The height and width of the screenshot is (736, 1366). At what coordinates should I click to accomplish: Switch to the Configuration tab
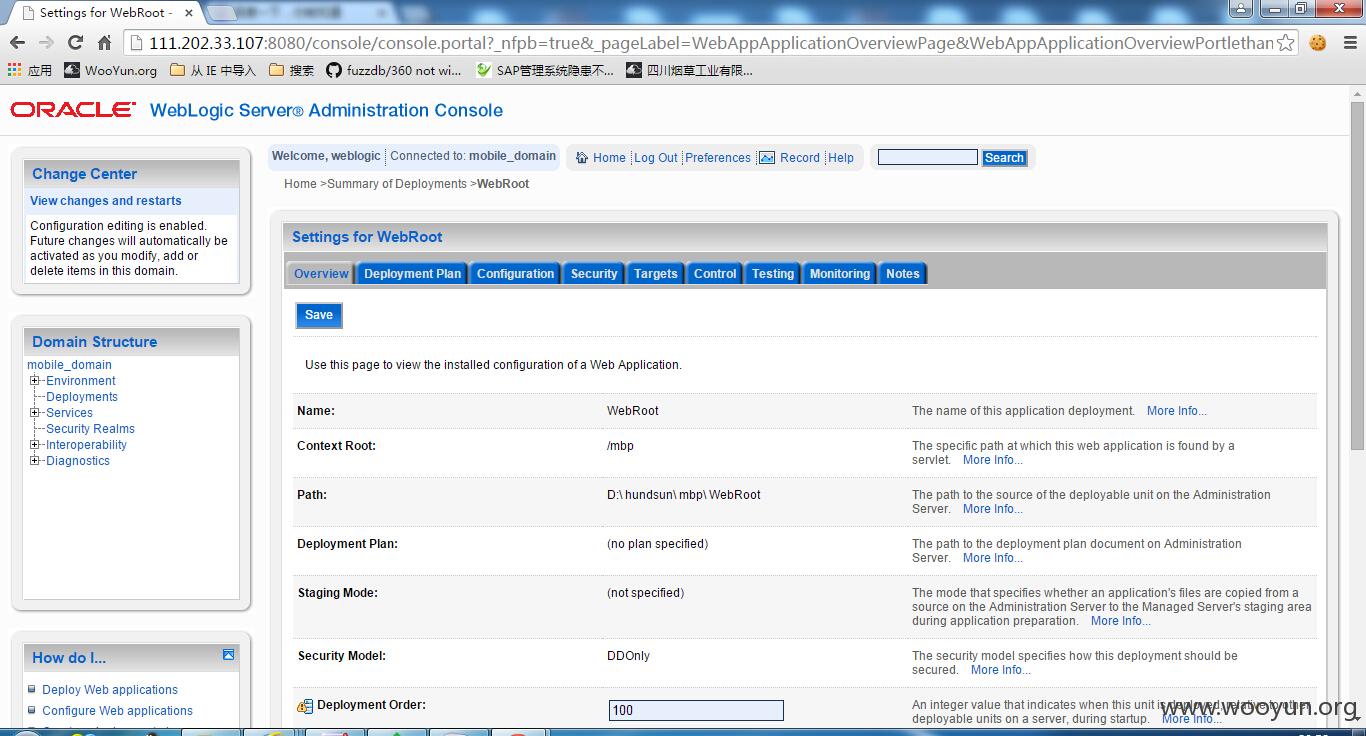pos(515,274)
